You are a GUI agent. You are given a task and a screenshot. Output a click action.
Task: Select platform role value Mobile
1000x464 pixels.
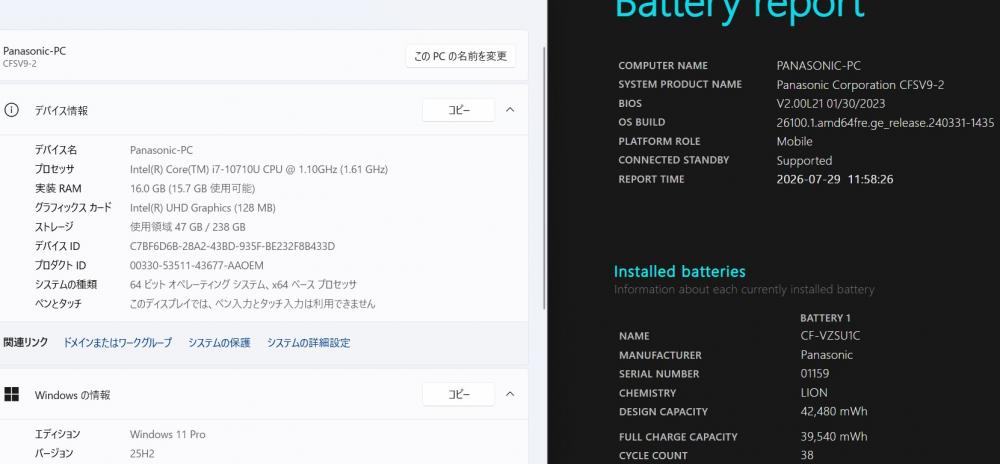[794, 141]
